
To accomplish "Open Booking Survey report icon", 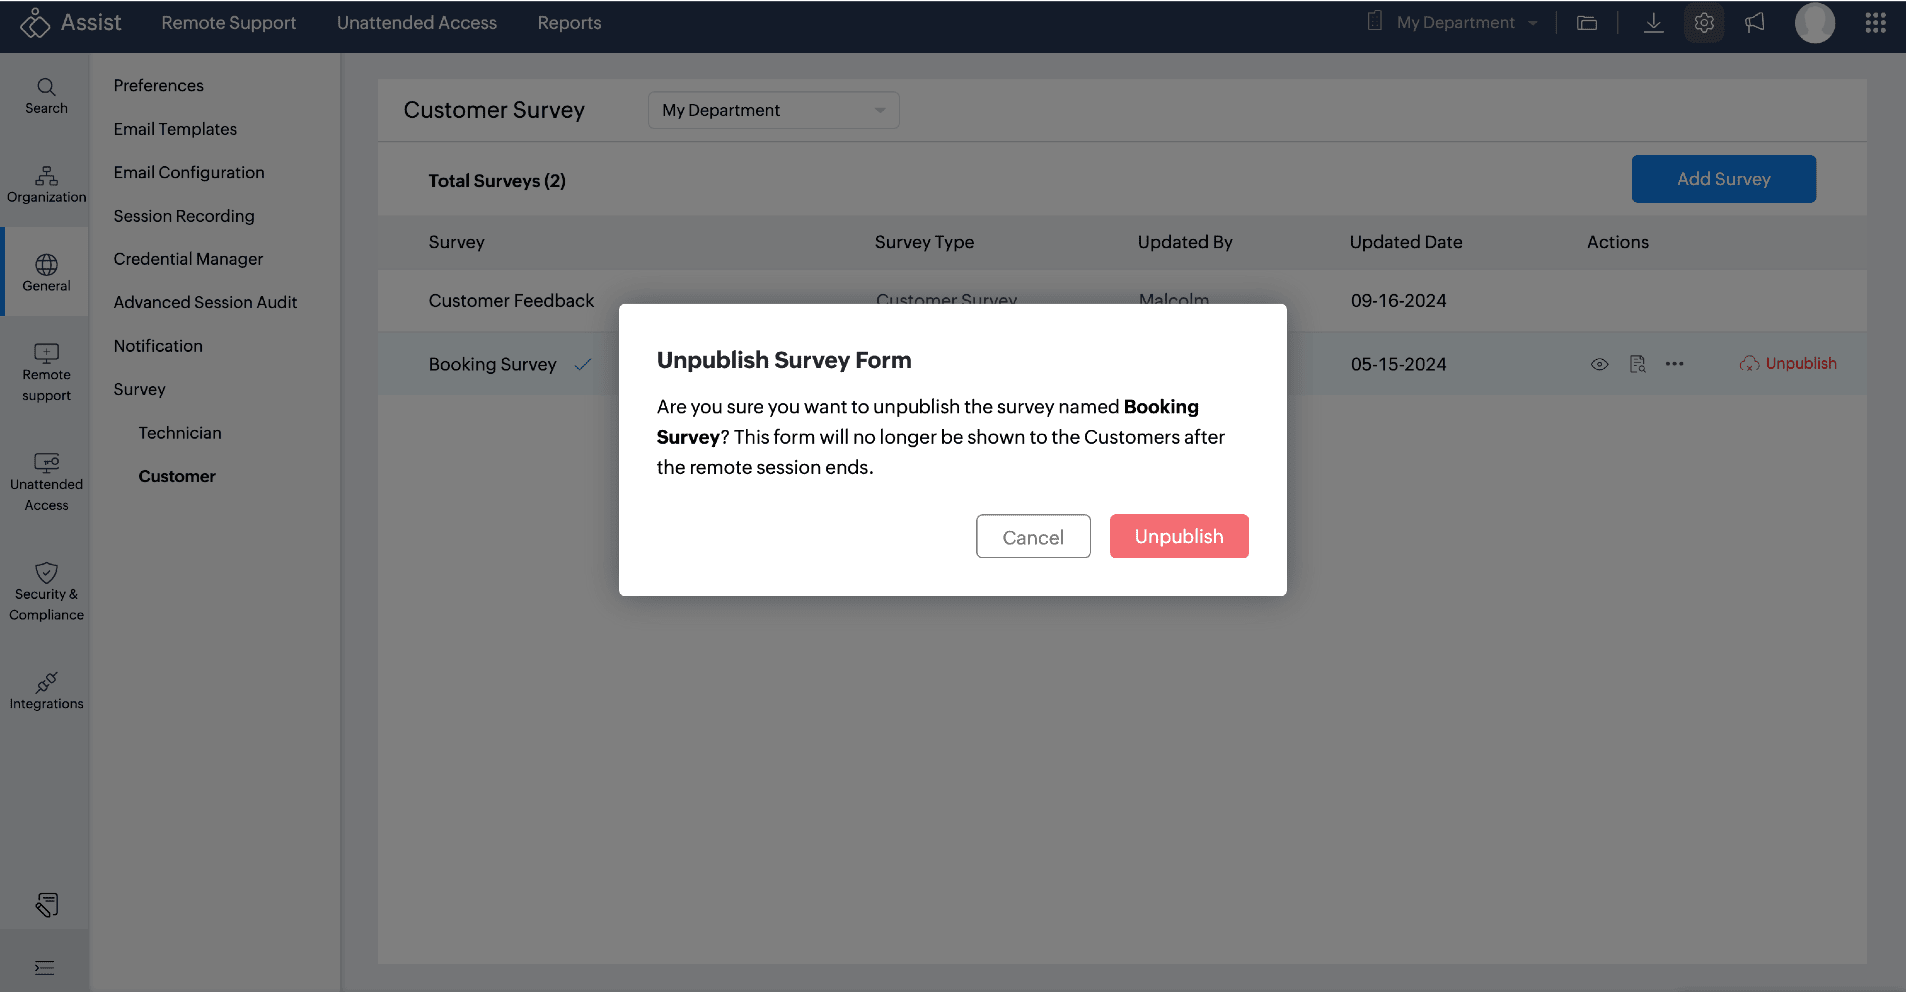I will tap(1638, 364).
